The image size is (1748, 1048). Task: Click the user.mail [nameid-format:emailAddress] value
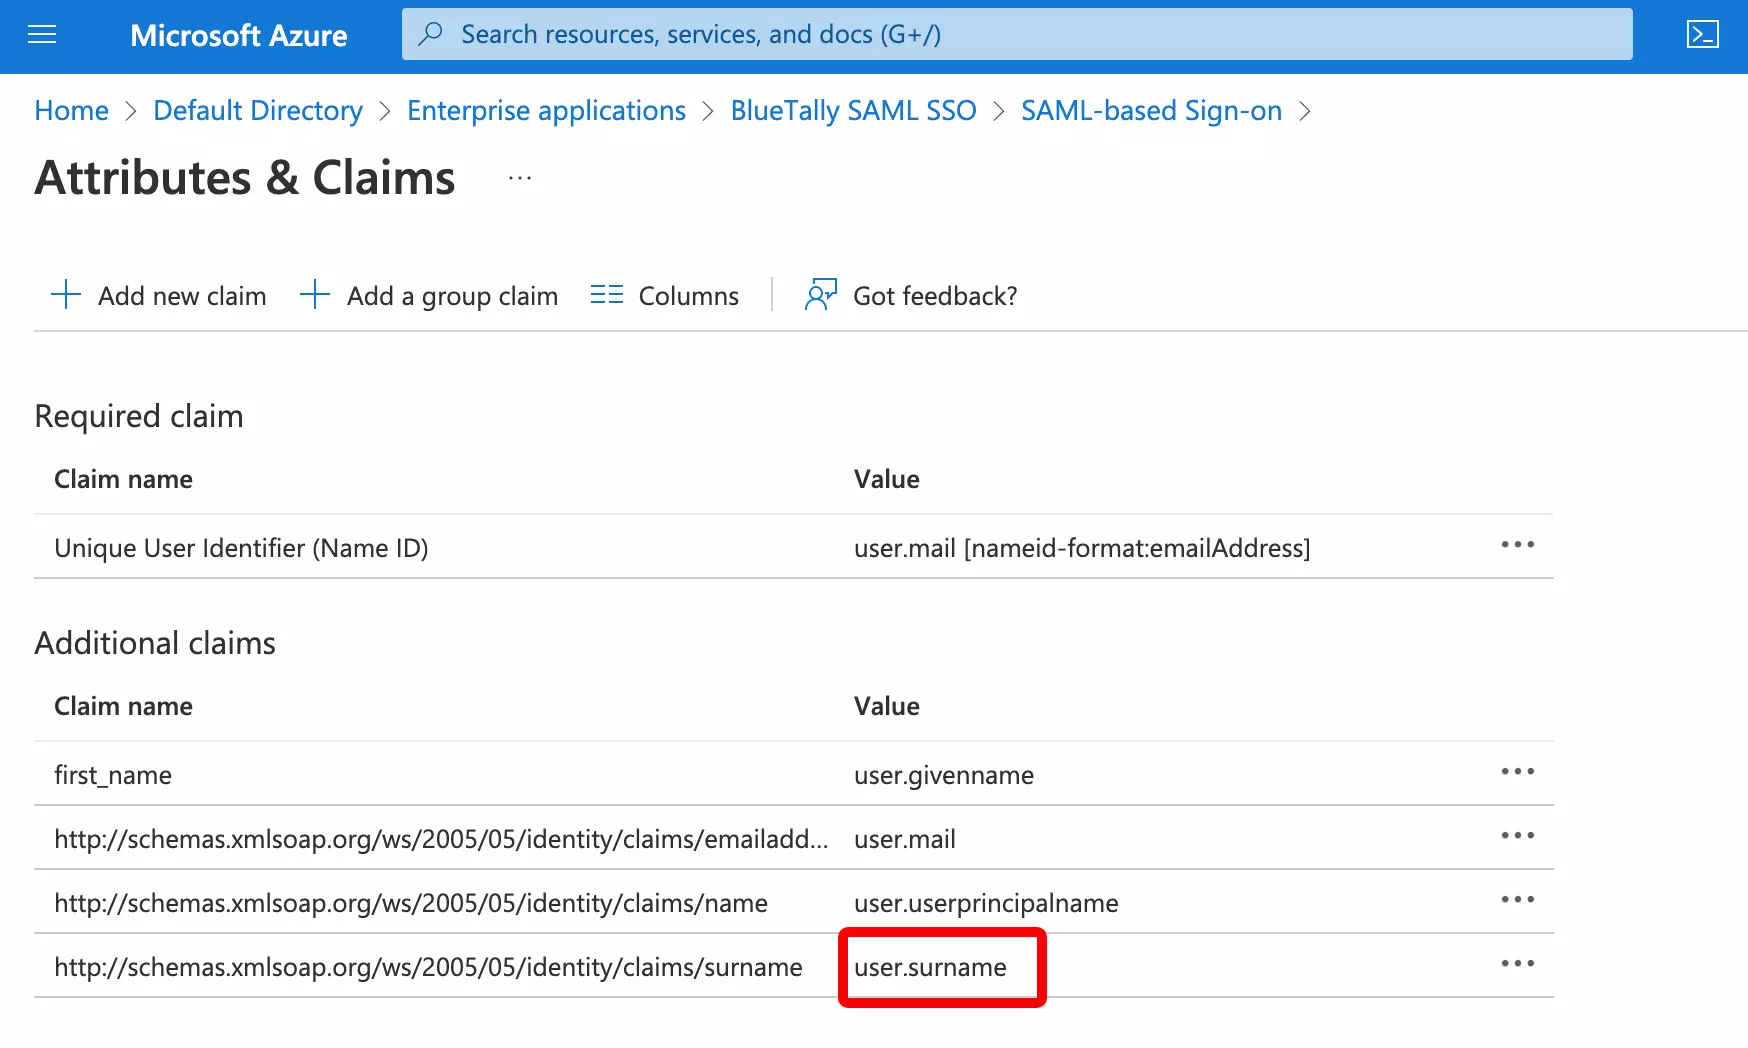coord(1082,548)
